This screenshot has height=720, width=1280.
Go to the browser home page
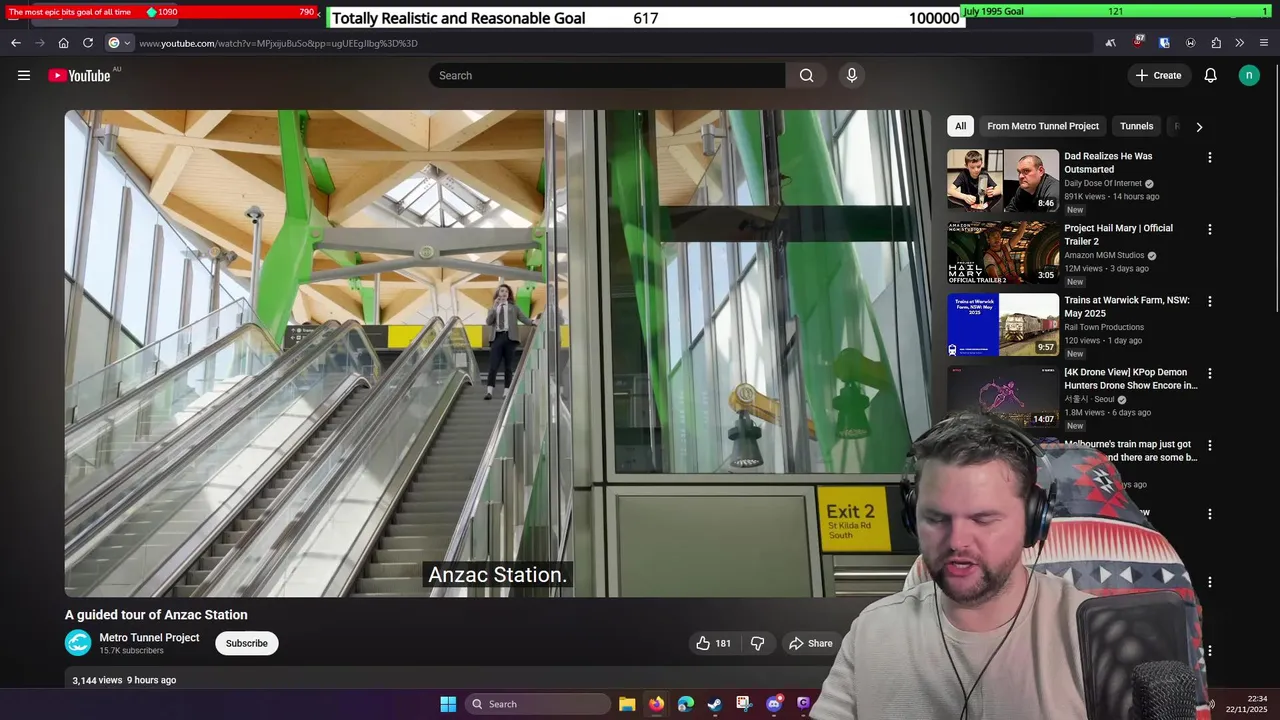pyautogui.click(x=64, y=43)
